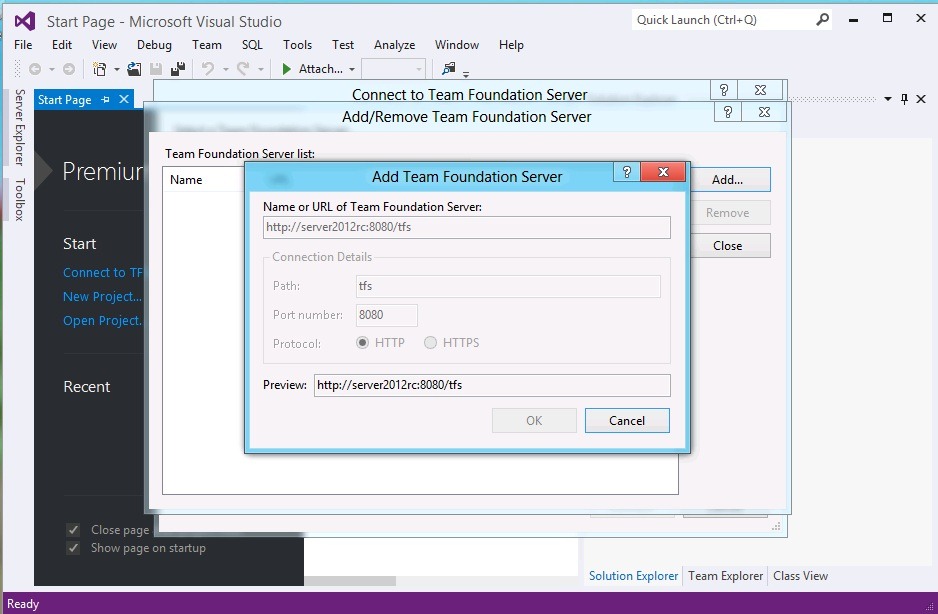Open the solution configurations combo box
Screen dimensions: 938x614
tap(393, 69)
